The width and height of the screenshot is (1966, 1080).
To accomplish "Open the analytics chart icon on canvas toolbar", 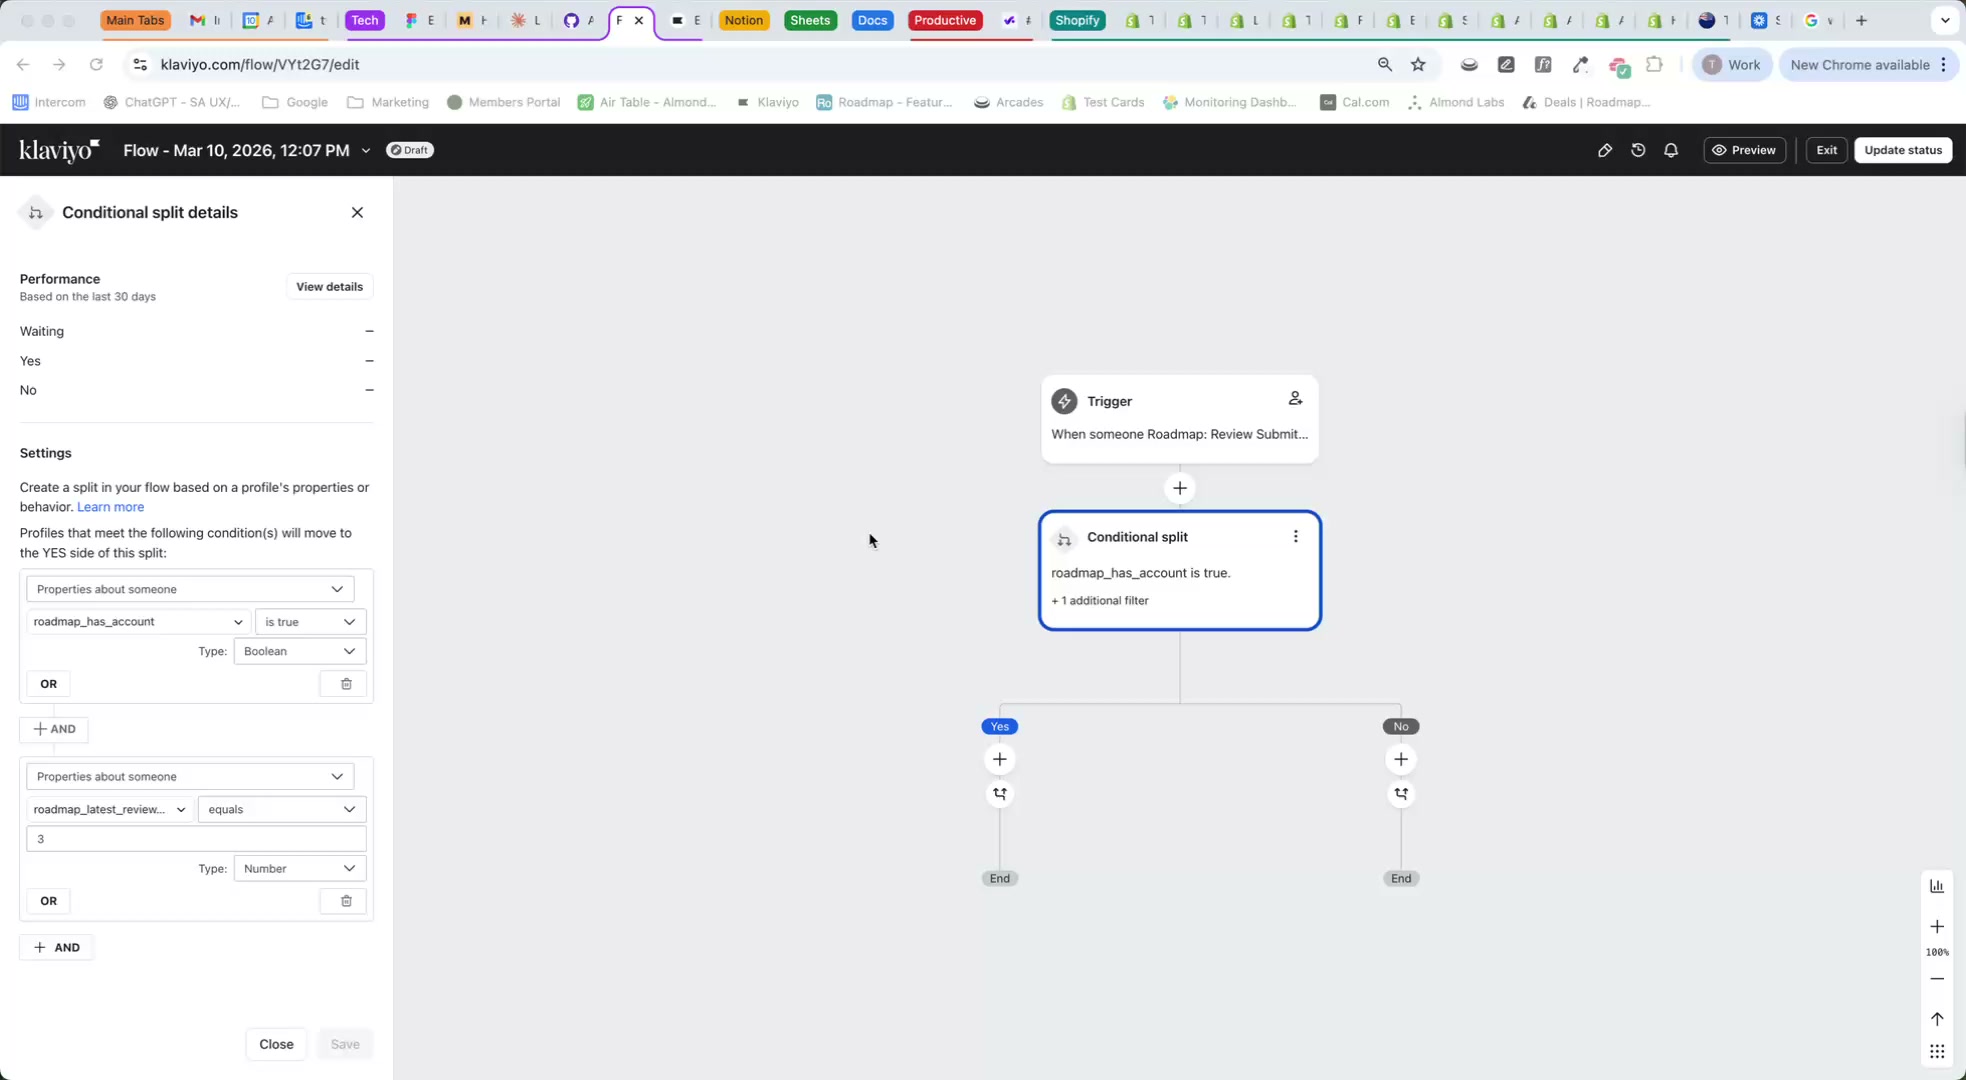I will point(1937,885).
